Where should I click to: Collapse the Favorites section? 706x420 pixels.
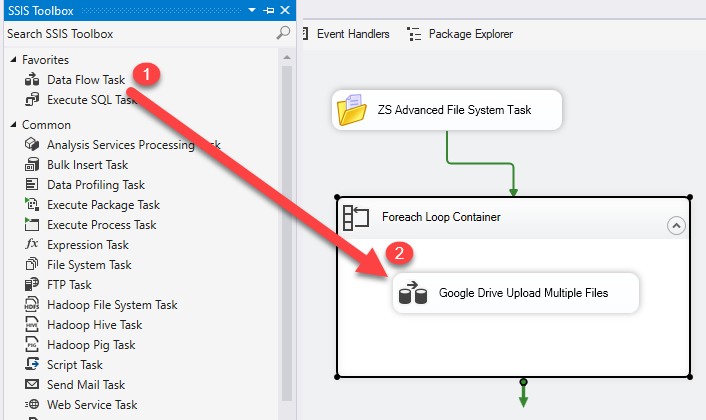coord(12,60)
